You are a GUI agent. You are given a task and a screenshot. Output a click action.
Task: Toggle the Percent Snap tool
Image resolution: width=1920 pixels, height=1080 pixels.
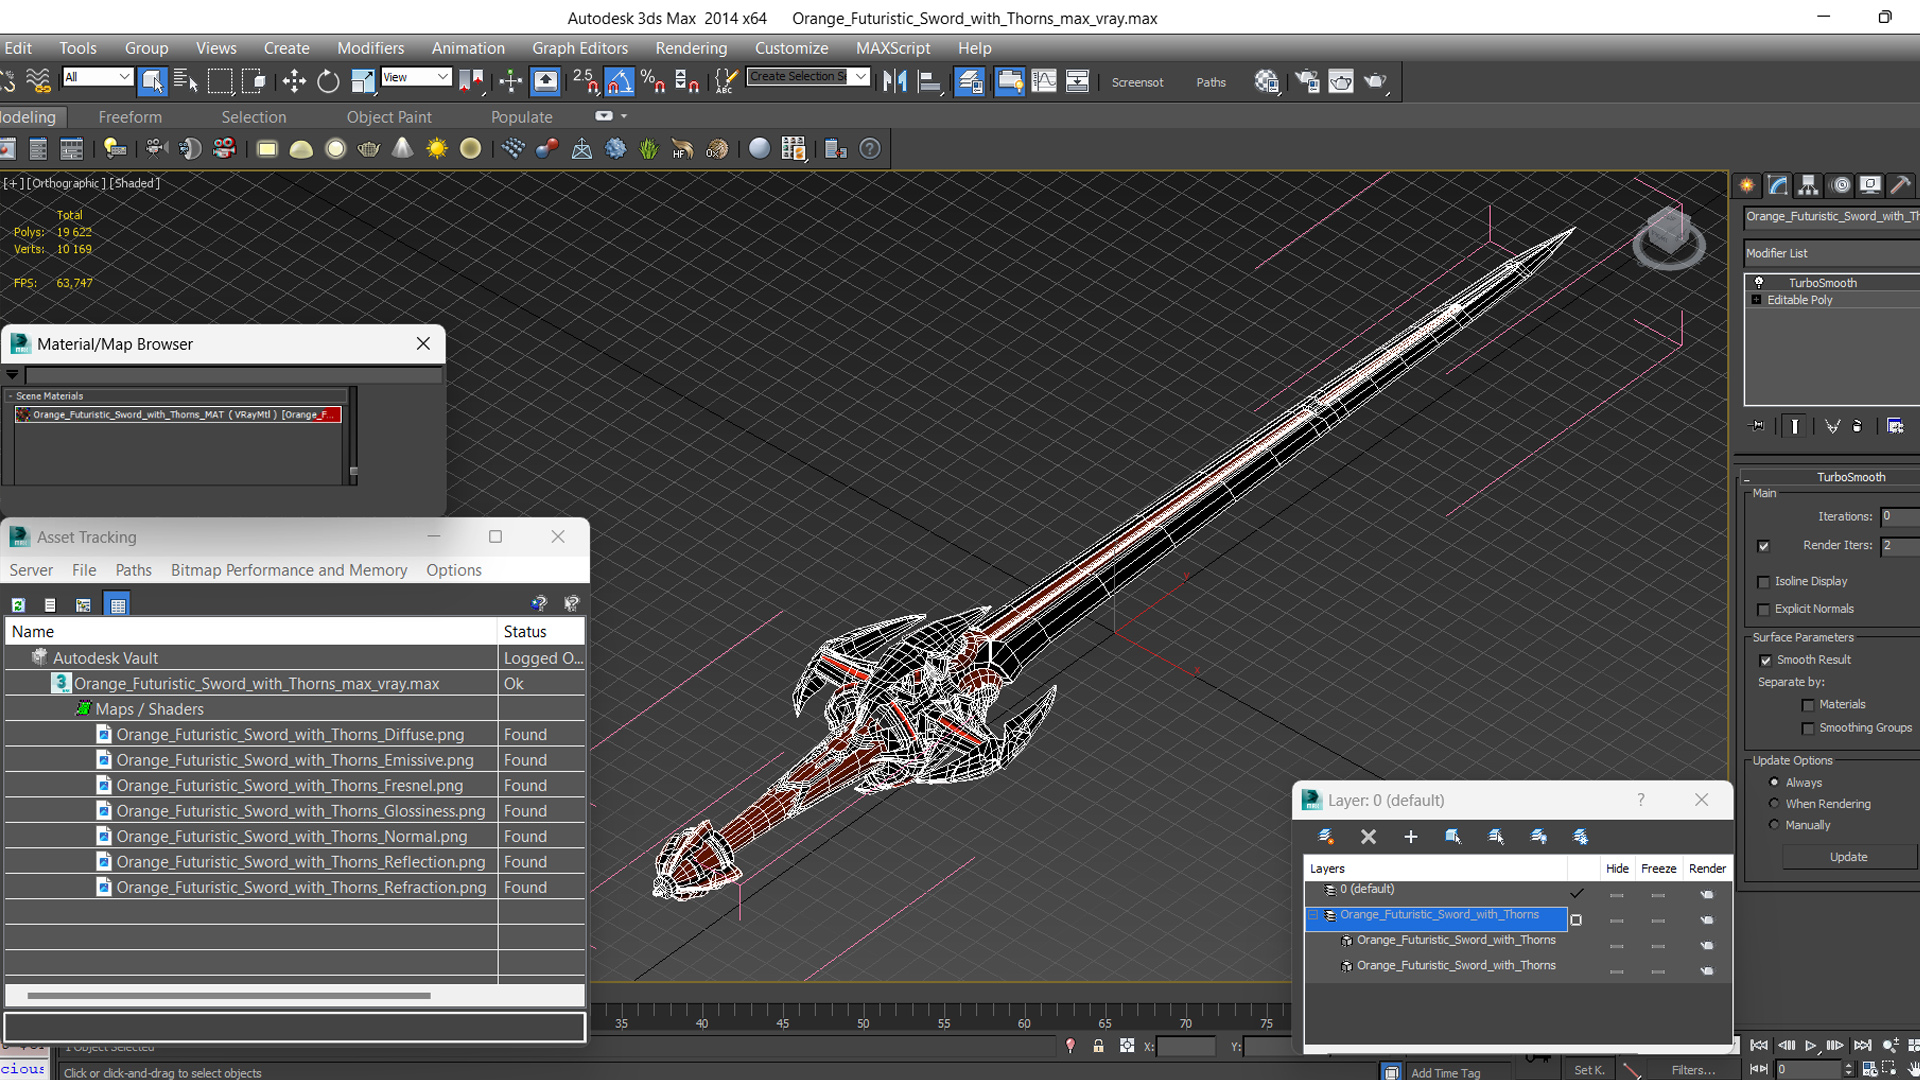(653, 81)
